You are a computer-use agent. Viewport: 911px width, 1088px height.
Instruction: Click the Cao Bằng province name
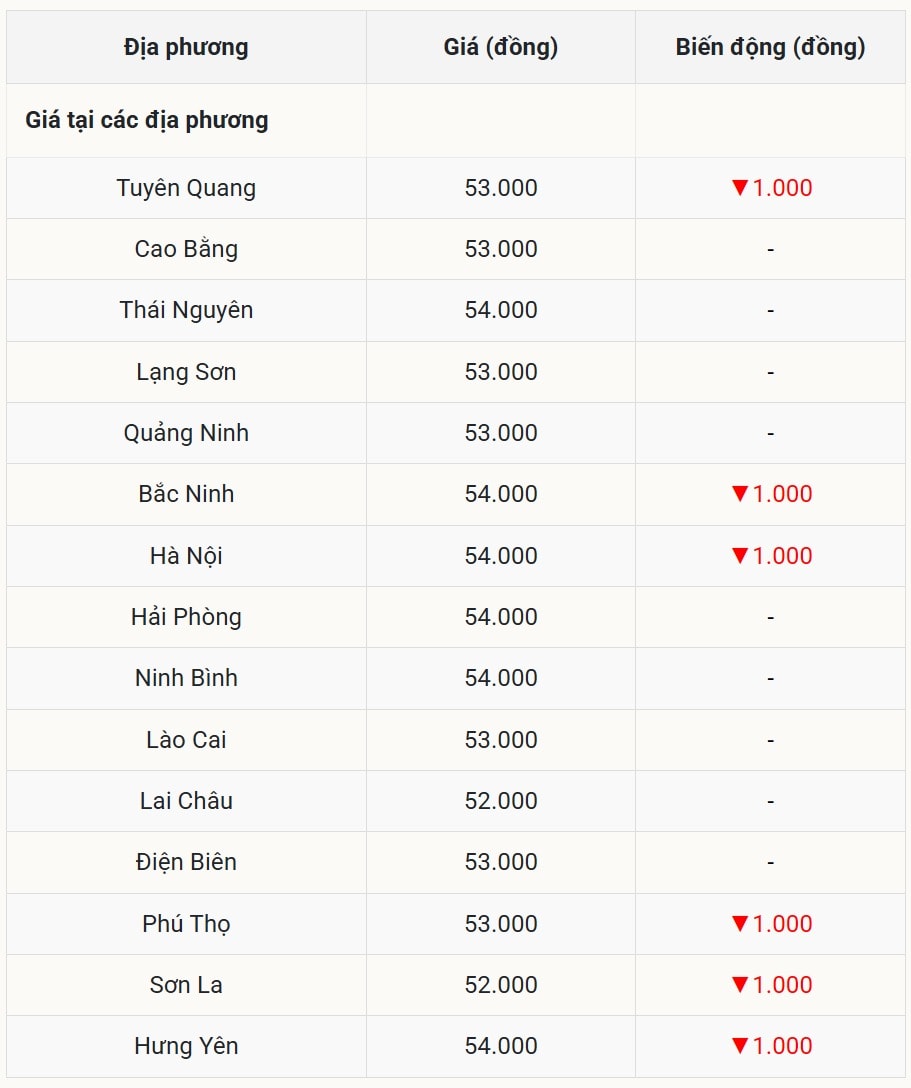pos(186,249)
